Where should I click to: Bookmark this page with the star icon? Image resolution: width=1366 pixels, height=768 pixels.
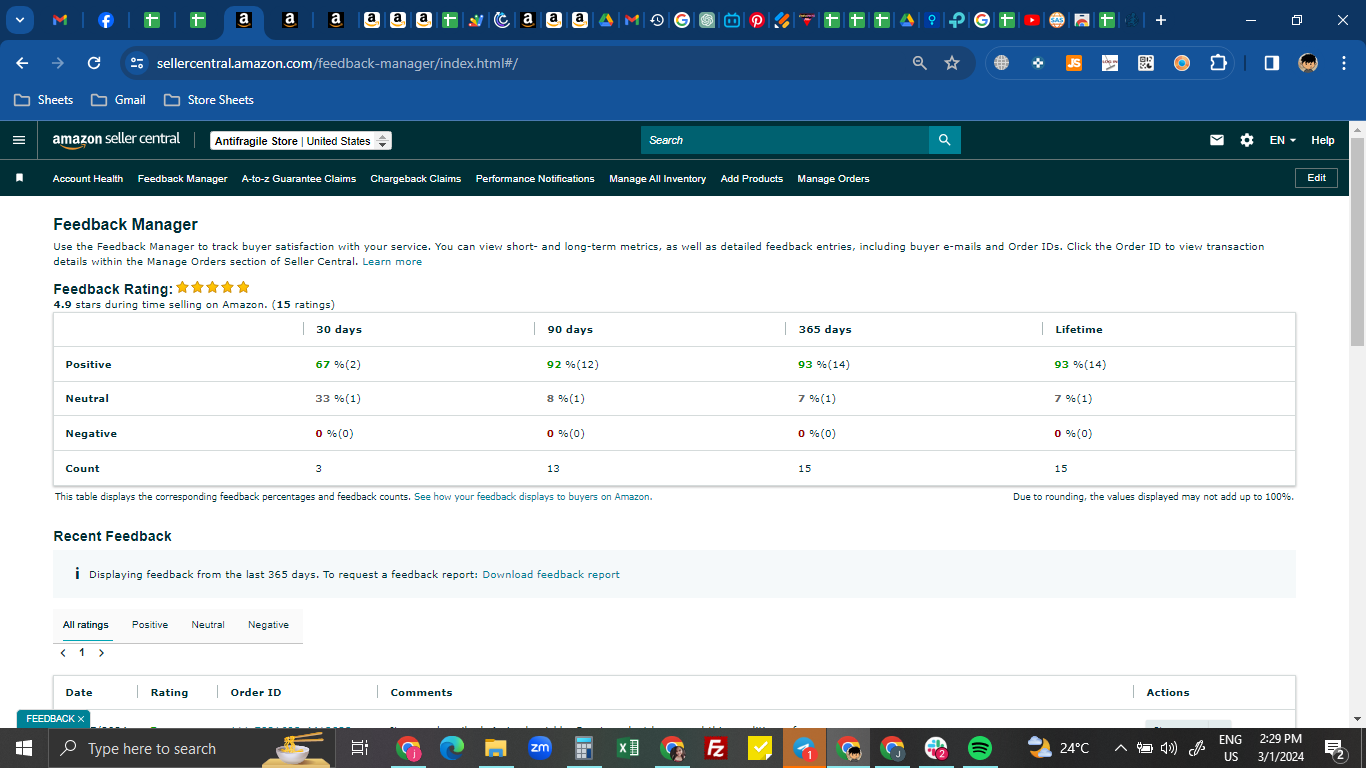pyautogui.click(x=952, y=63)
